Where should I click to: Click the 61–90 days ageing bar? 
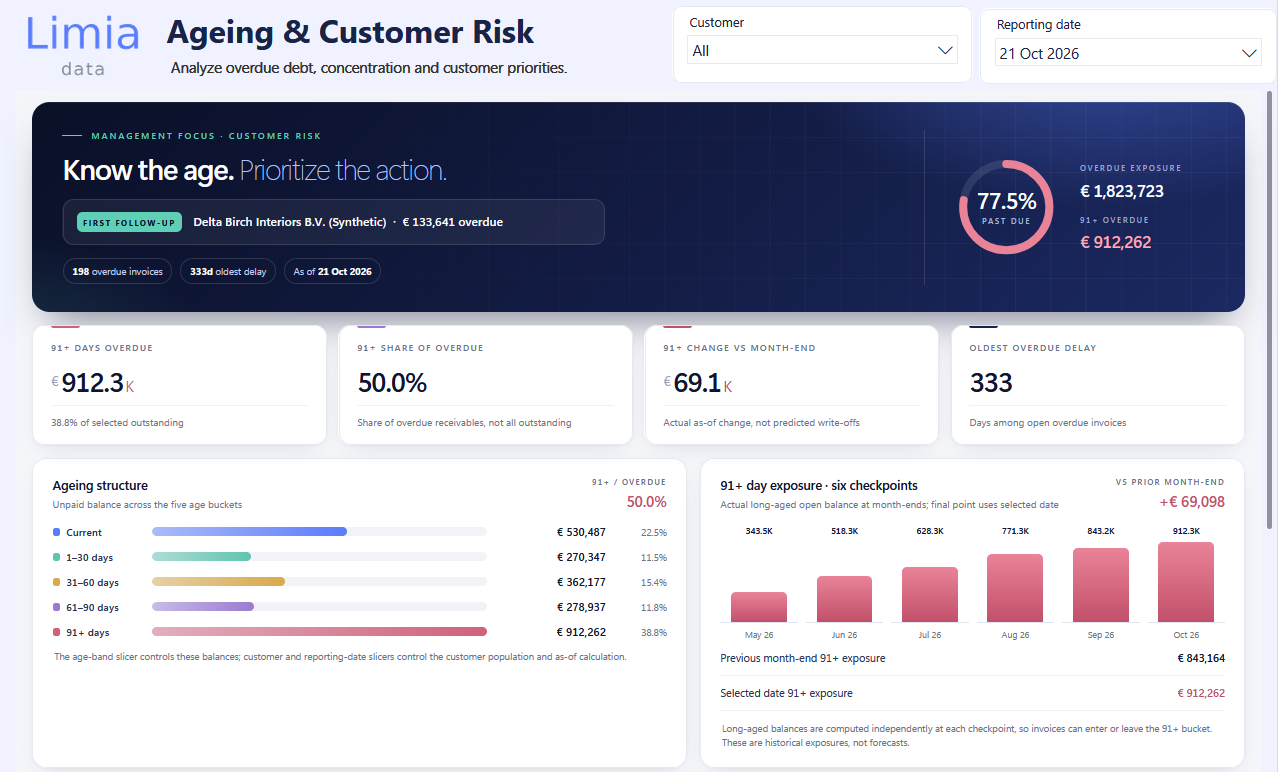pyautogui.click(x=203, y=606)
